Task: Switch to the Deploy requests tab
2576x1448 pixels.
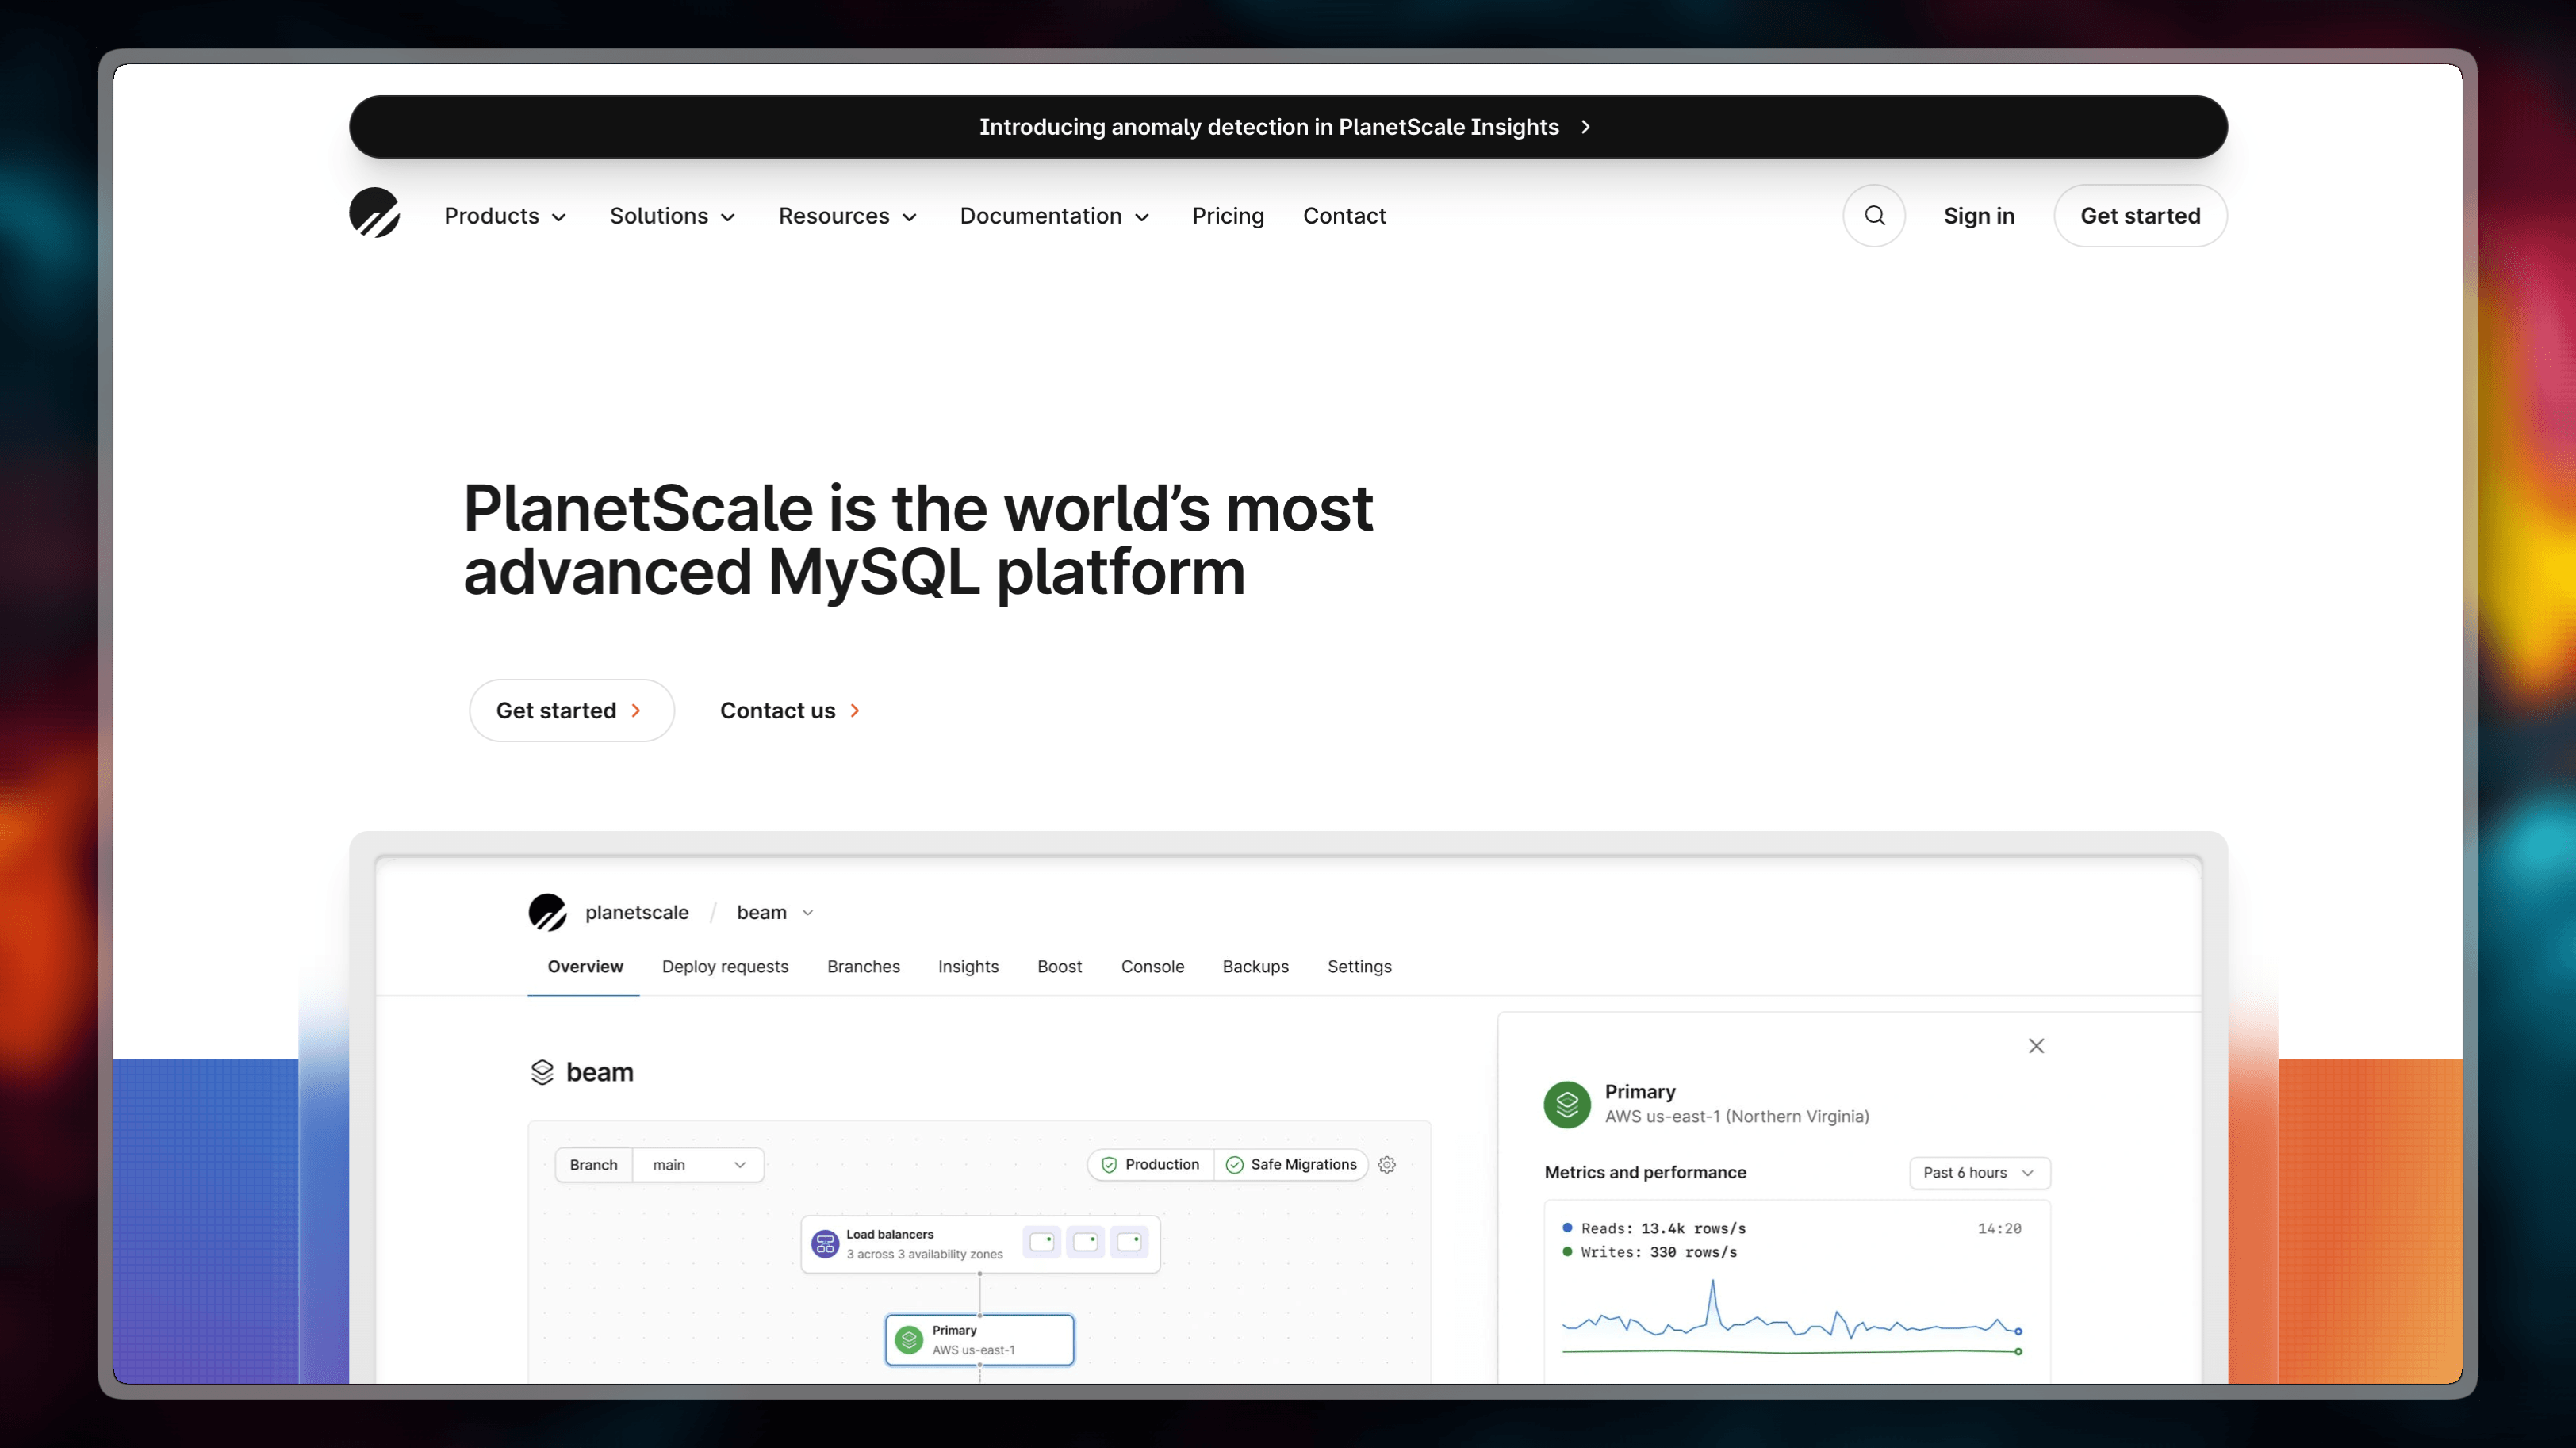Action: 725,966
